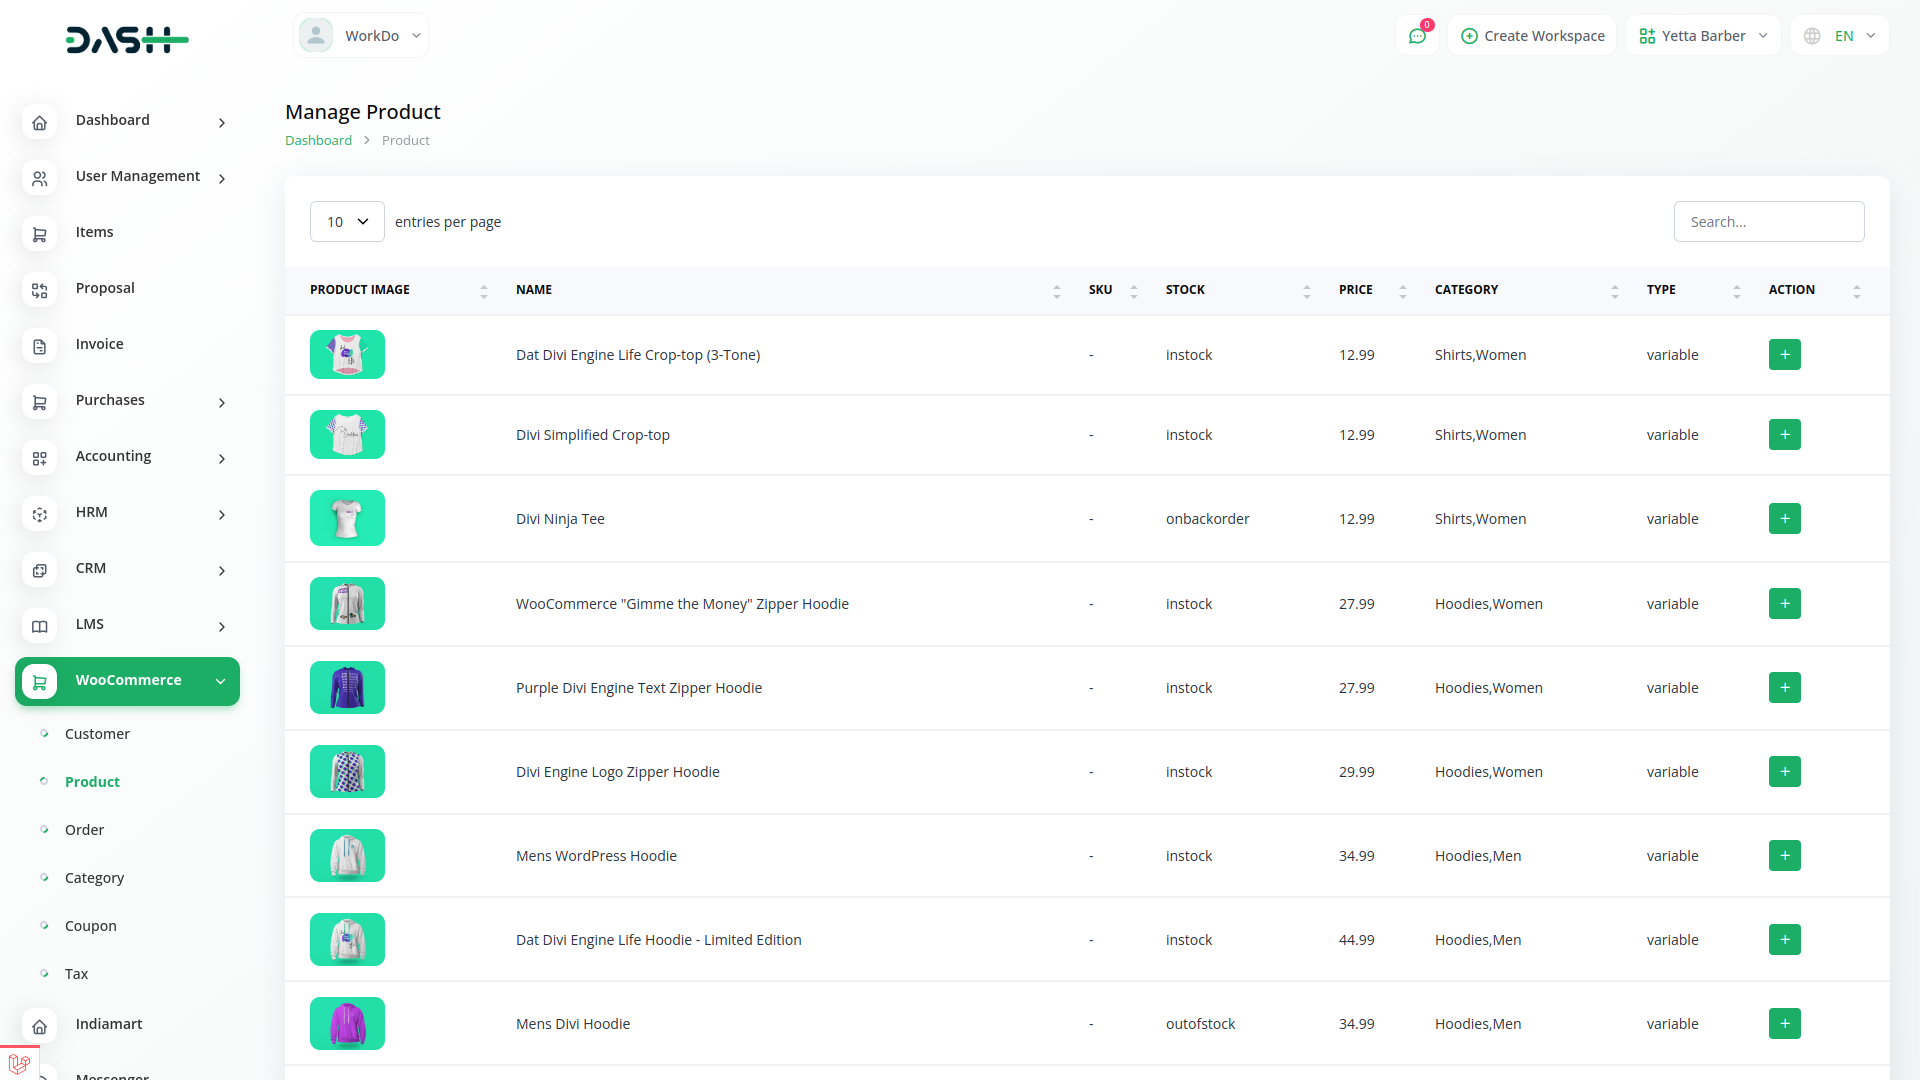
Task: Sort table by Name column arrows
Action: (1056, 291)
